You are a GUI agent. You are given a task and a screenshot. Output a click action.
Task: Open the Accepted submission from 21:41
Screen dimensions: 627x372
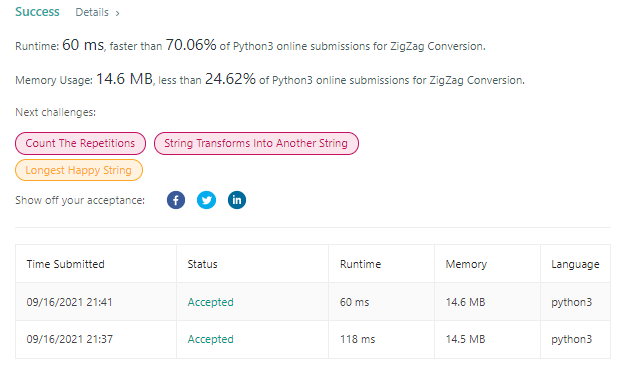(x=210, y=302)
